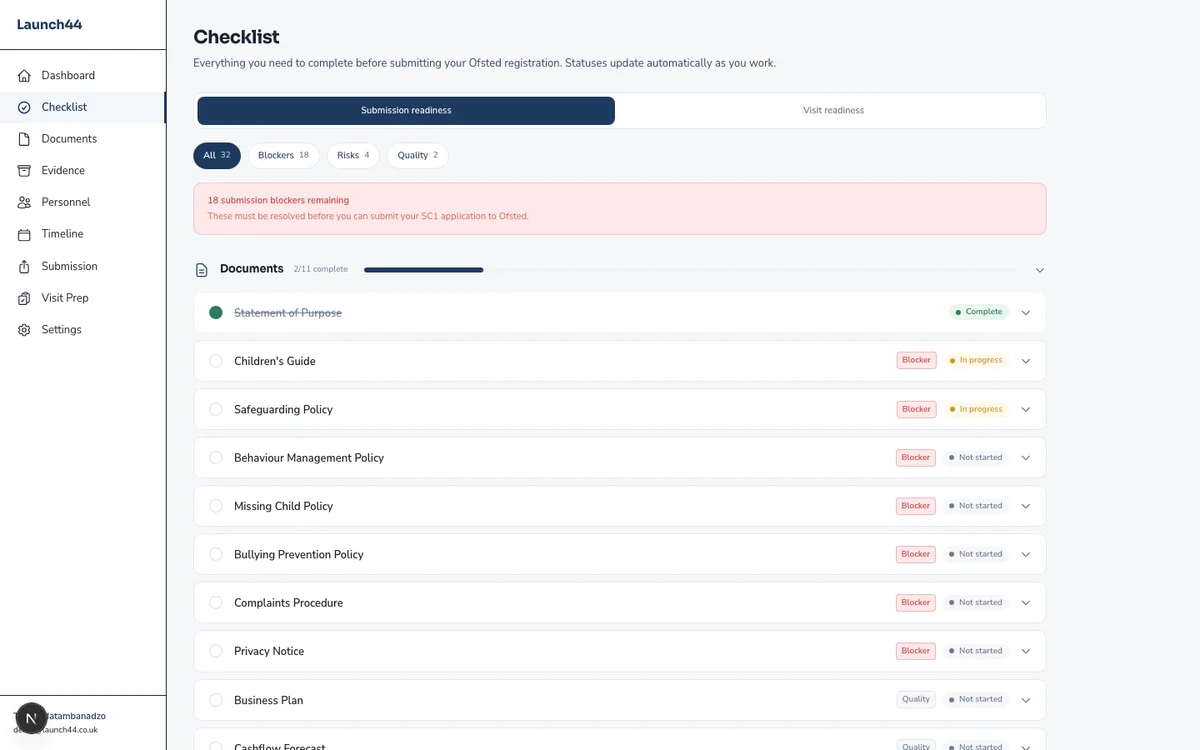Open Settings from the sidebar gear
This screenshot has width=1200, height=750.
point(23,329)
